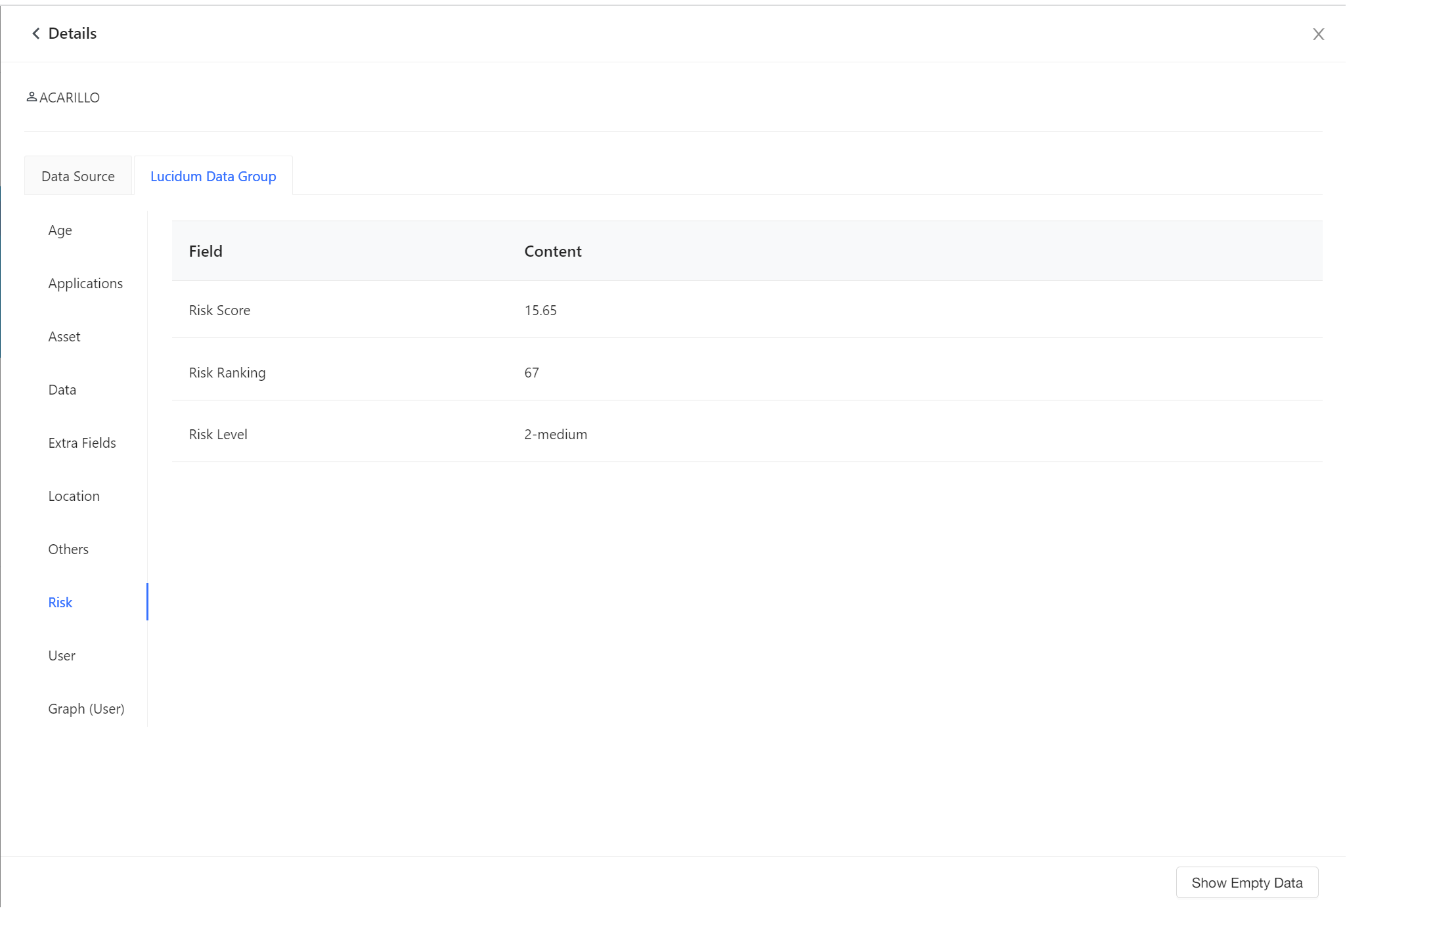Select the 67 risk ranking value
This screenshot has height=925, width=1431.
[x=532, y=373]
